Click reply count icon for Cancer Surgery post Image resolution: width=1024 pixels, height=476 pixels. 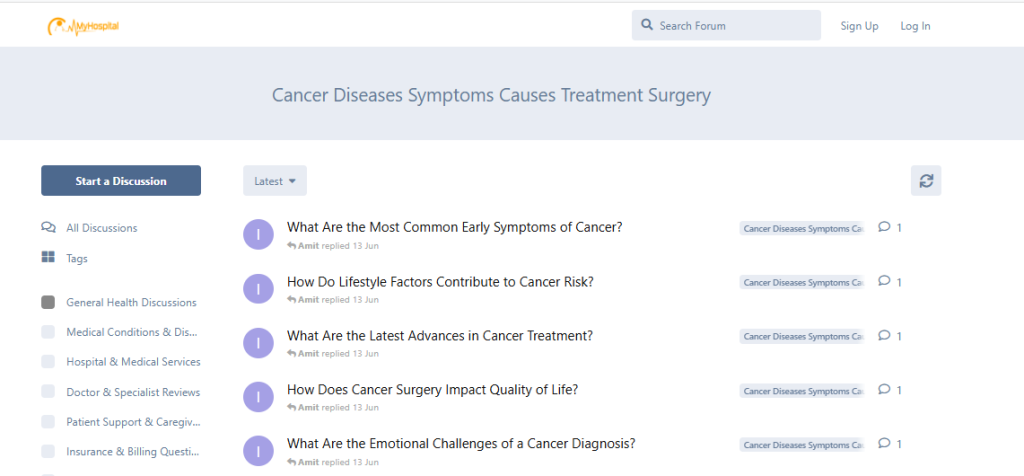click(x=884, y=390)
